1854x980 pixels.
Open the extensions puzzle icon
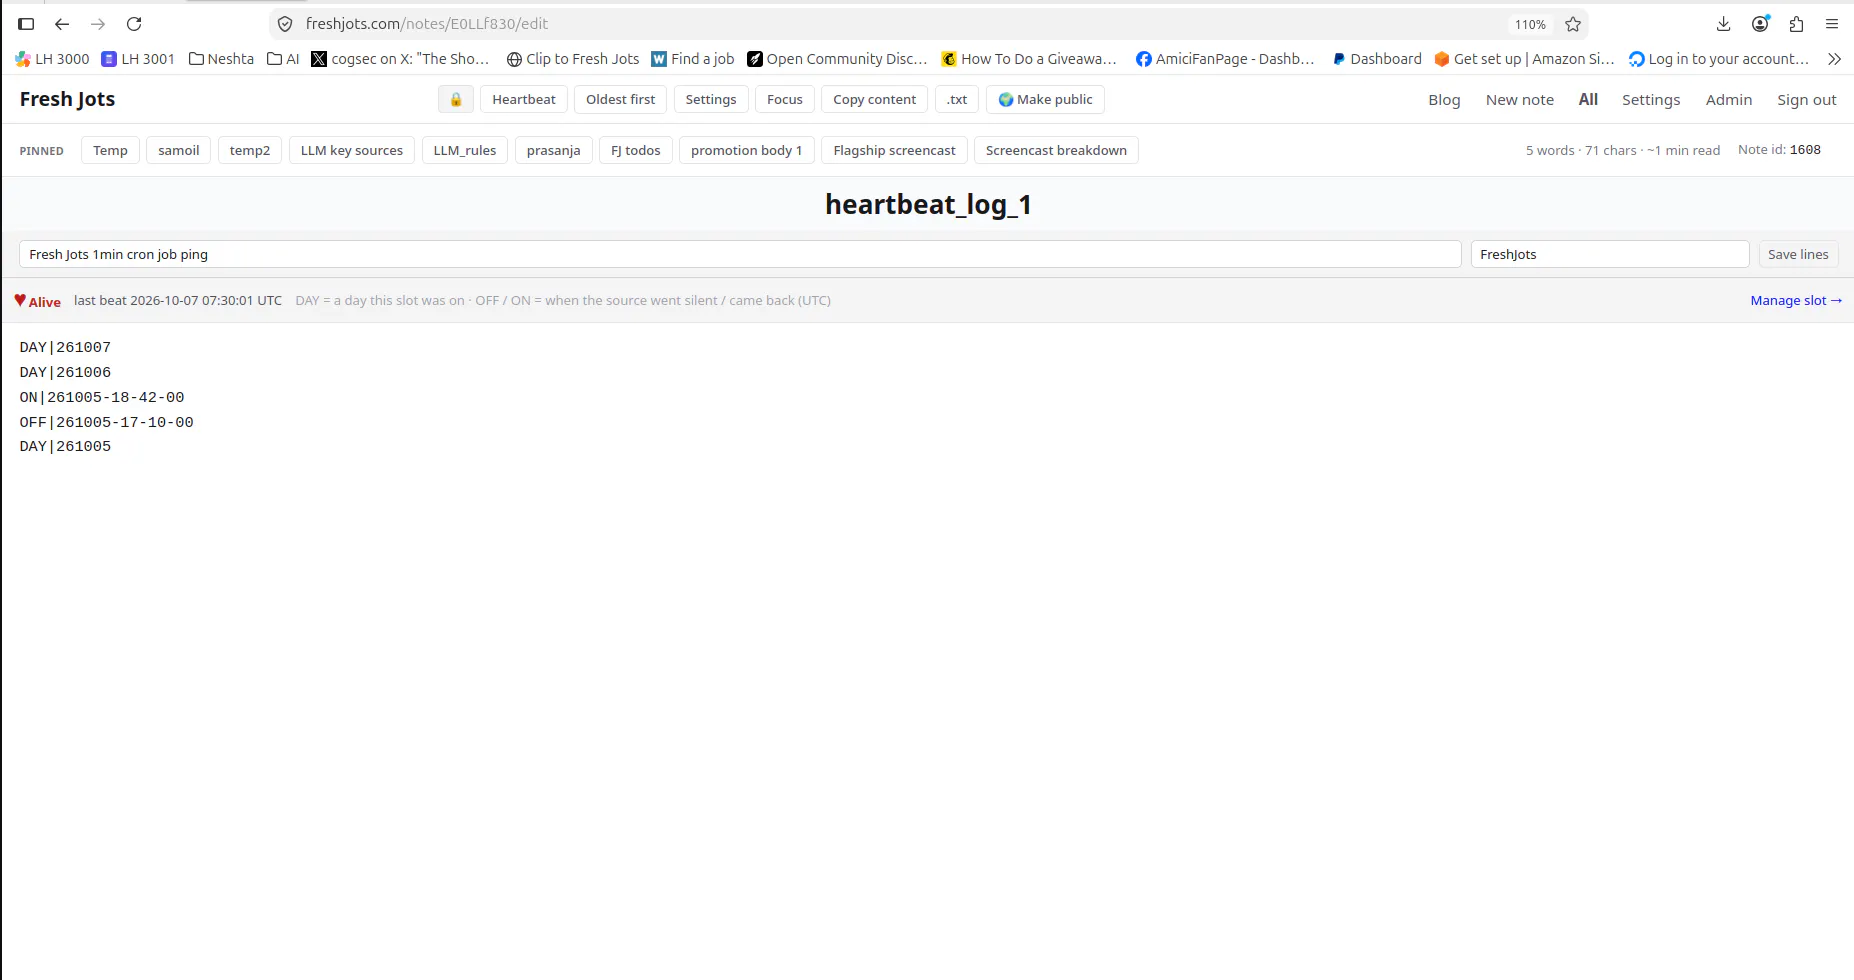[x=1796, y=24]
